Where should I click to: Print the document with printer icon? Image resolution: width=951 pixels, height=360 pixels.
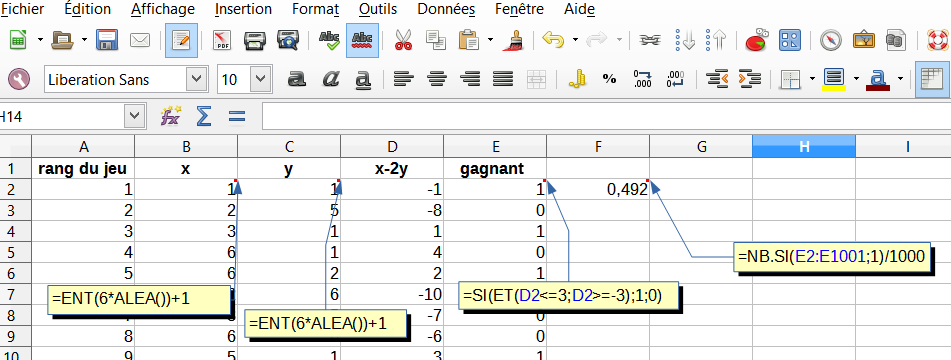[x=255, y=41]
